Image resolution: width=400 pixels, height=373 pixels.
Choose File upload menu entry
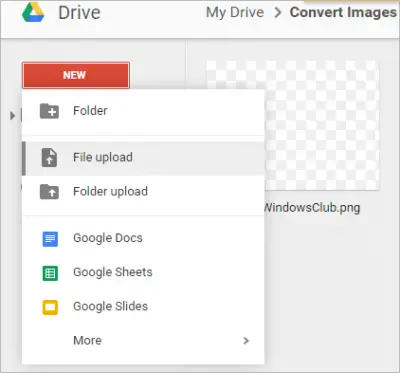pyautogui.click(x=143, y=158)
